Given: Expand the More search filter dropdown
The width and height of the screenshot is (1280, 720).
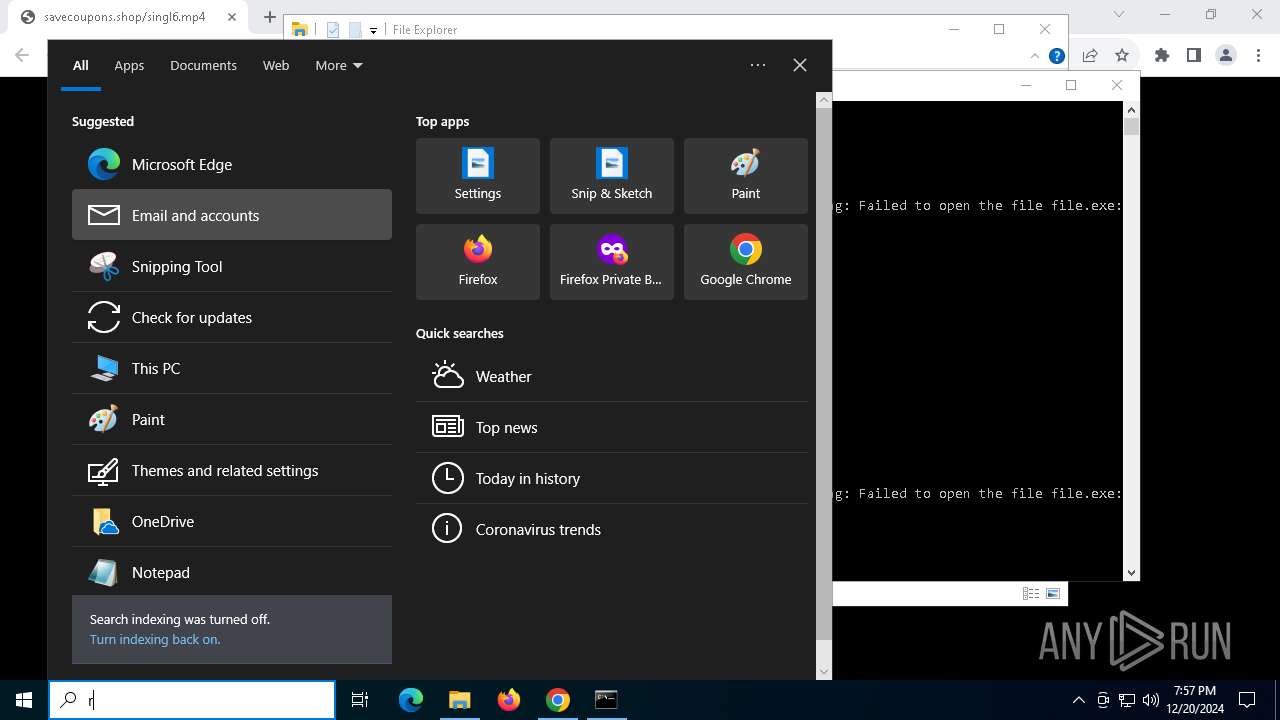Looking at the screenshot, I should pos(339,65).
